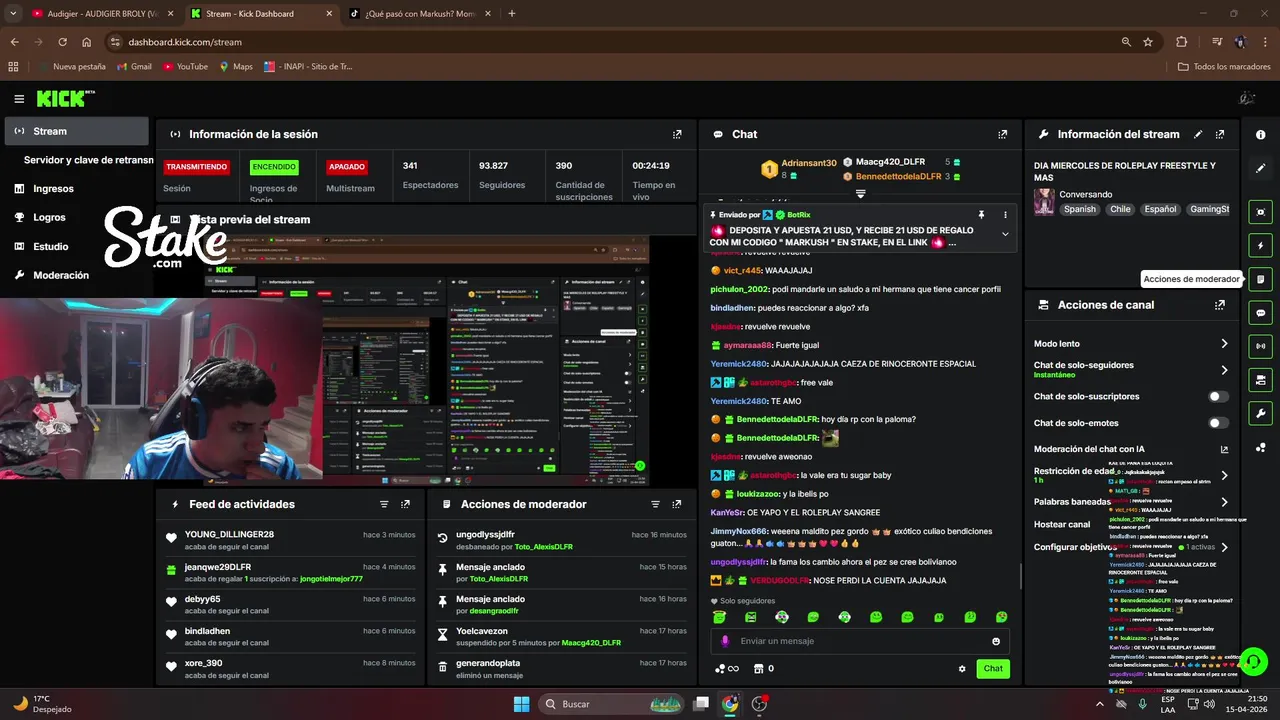Click the green headset support button

1253,662
